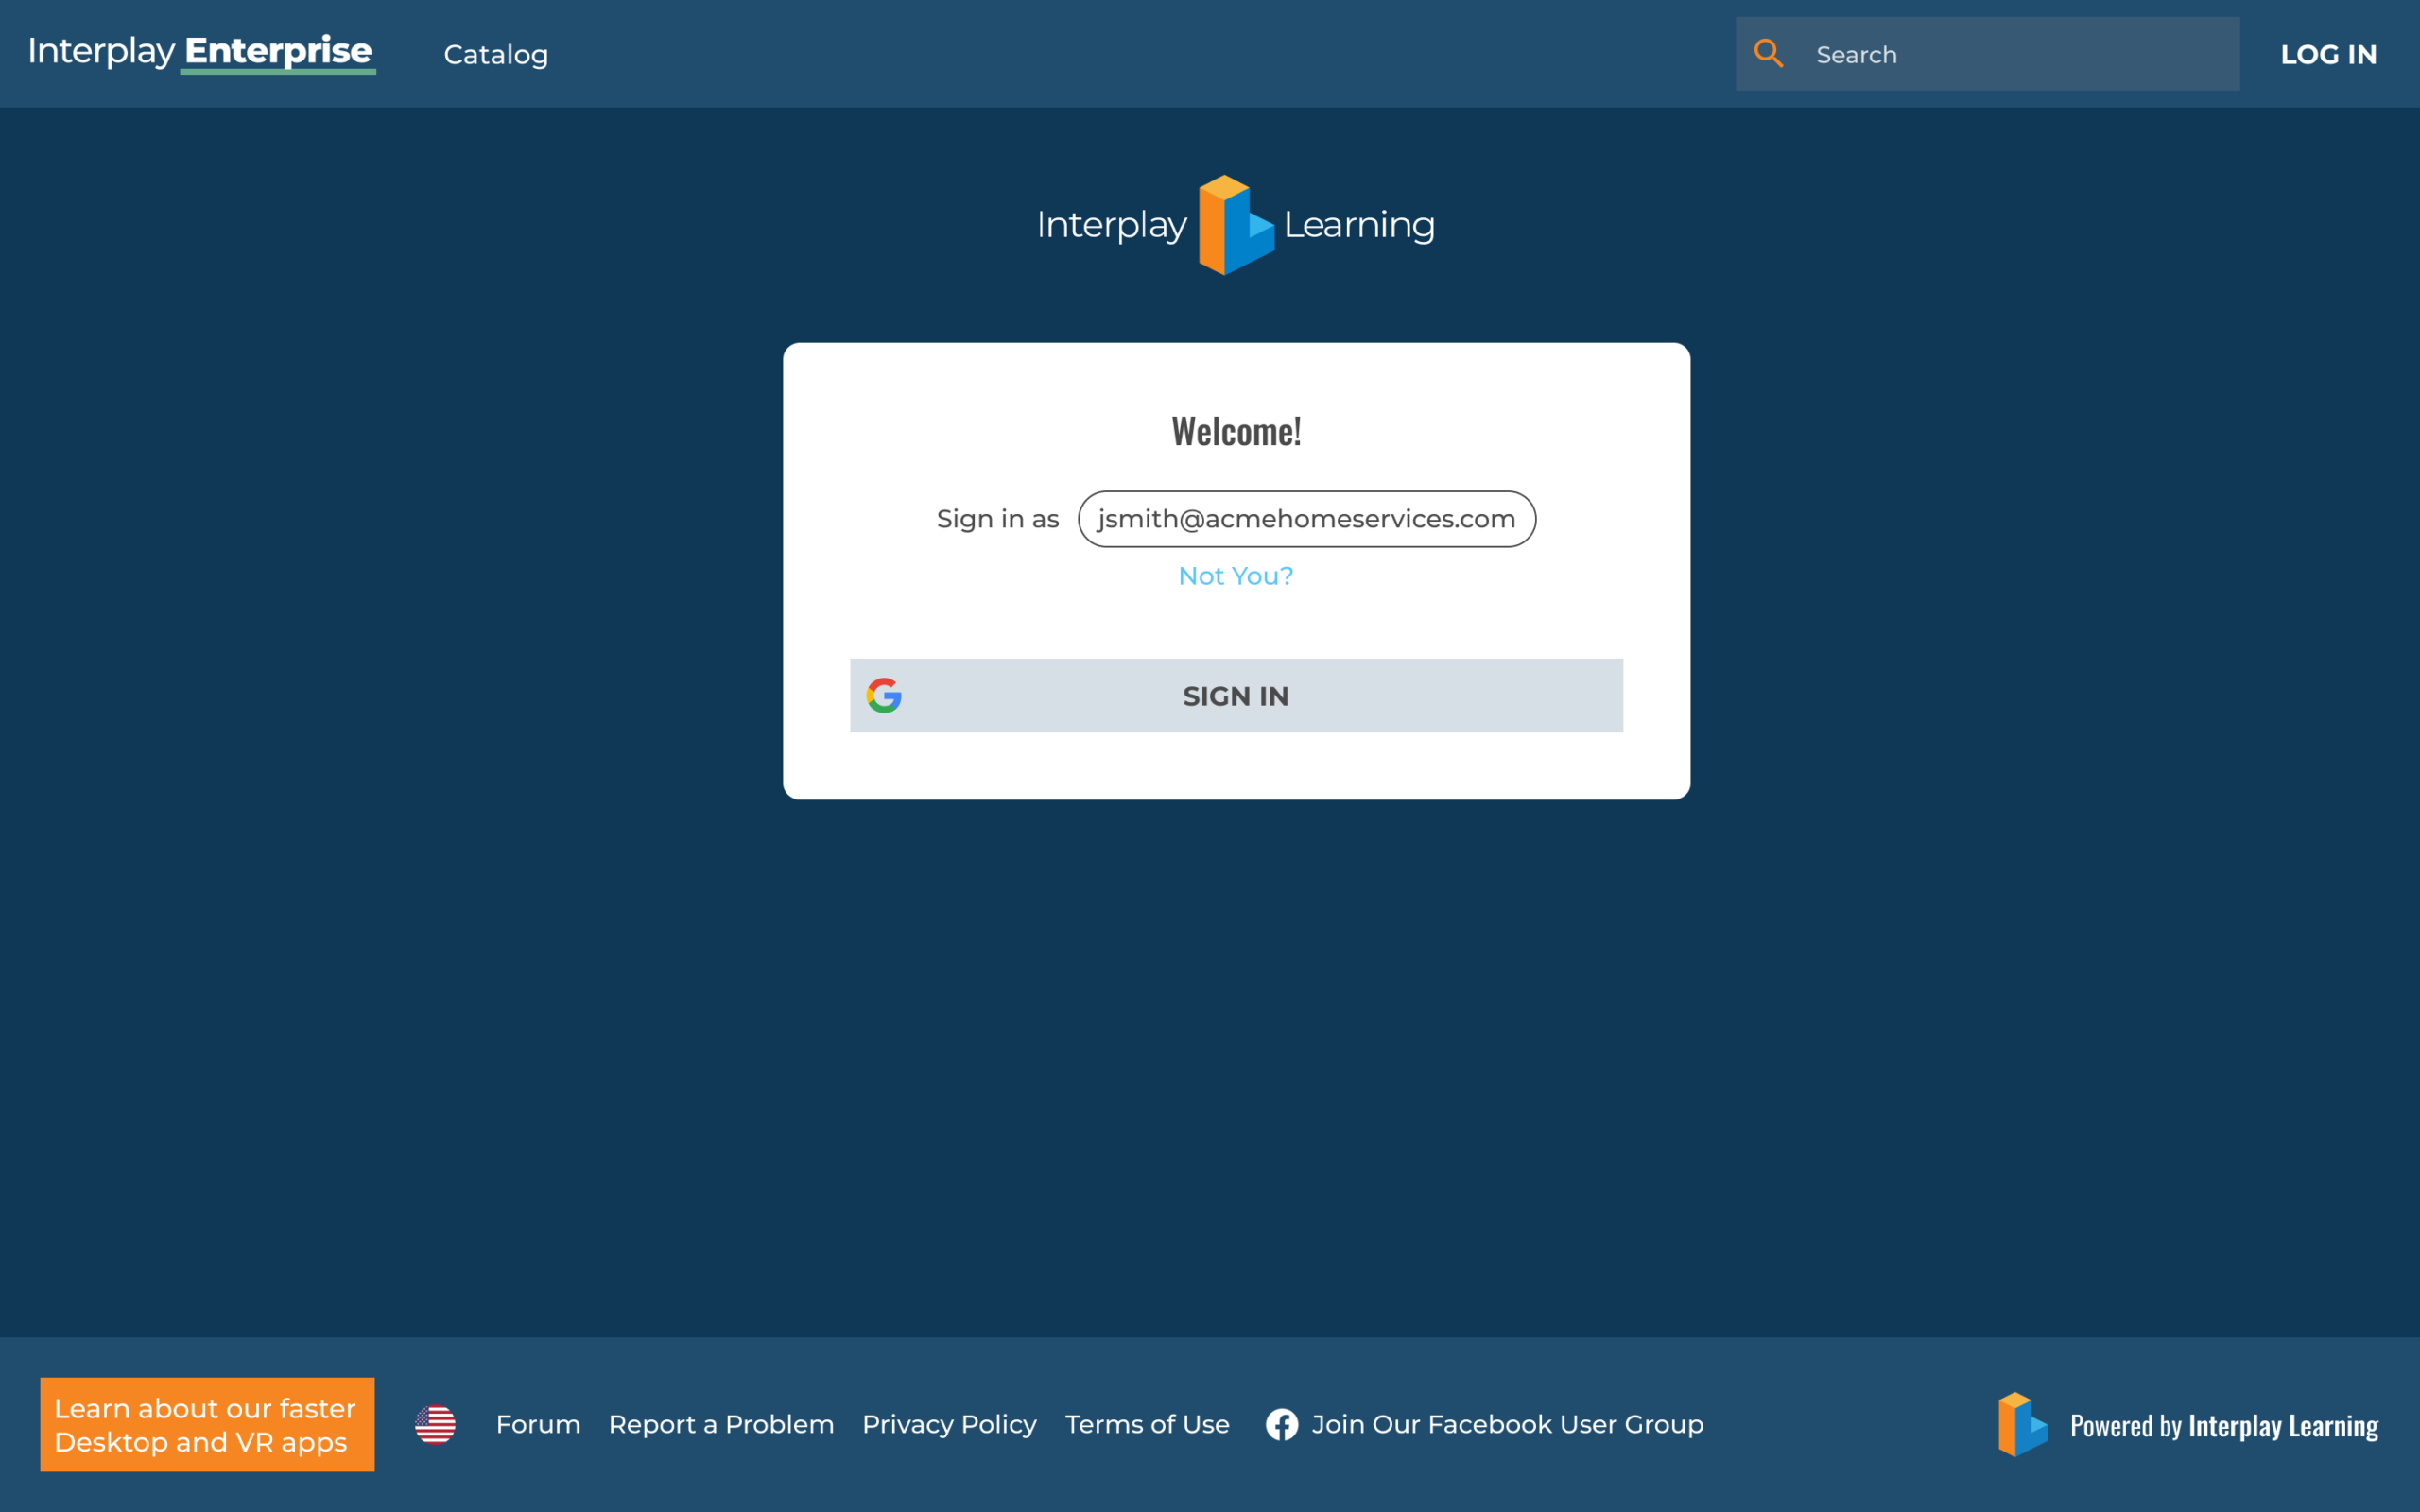The height and width of the screenshot is (1512, 2420).
Task: Click the Not You? link
Action: (x=1235, y=576)
